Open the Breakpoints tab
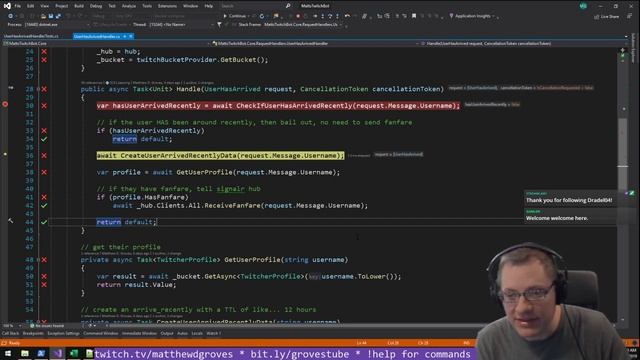This screenshot has height=360, width=640. coord(33,333)
